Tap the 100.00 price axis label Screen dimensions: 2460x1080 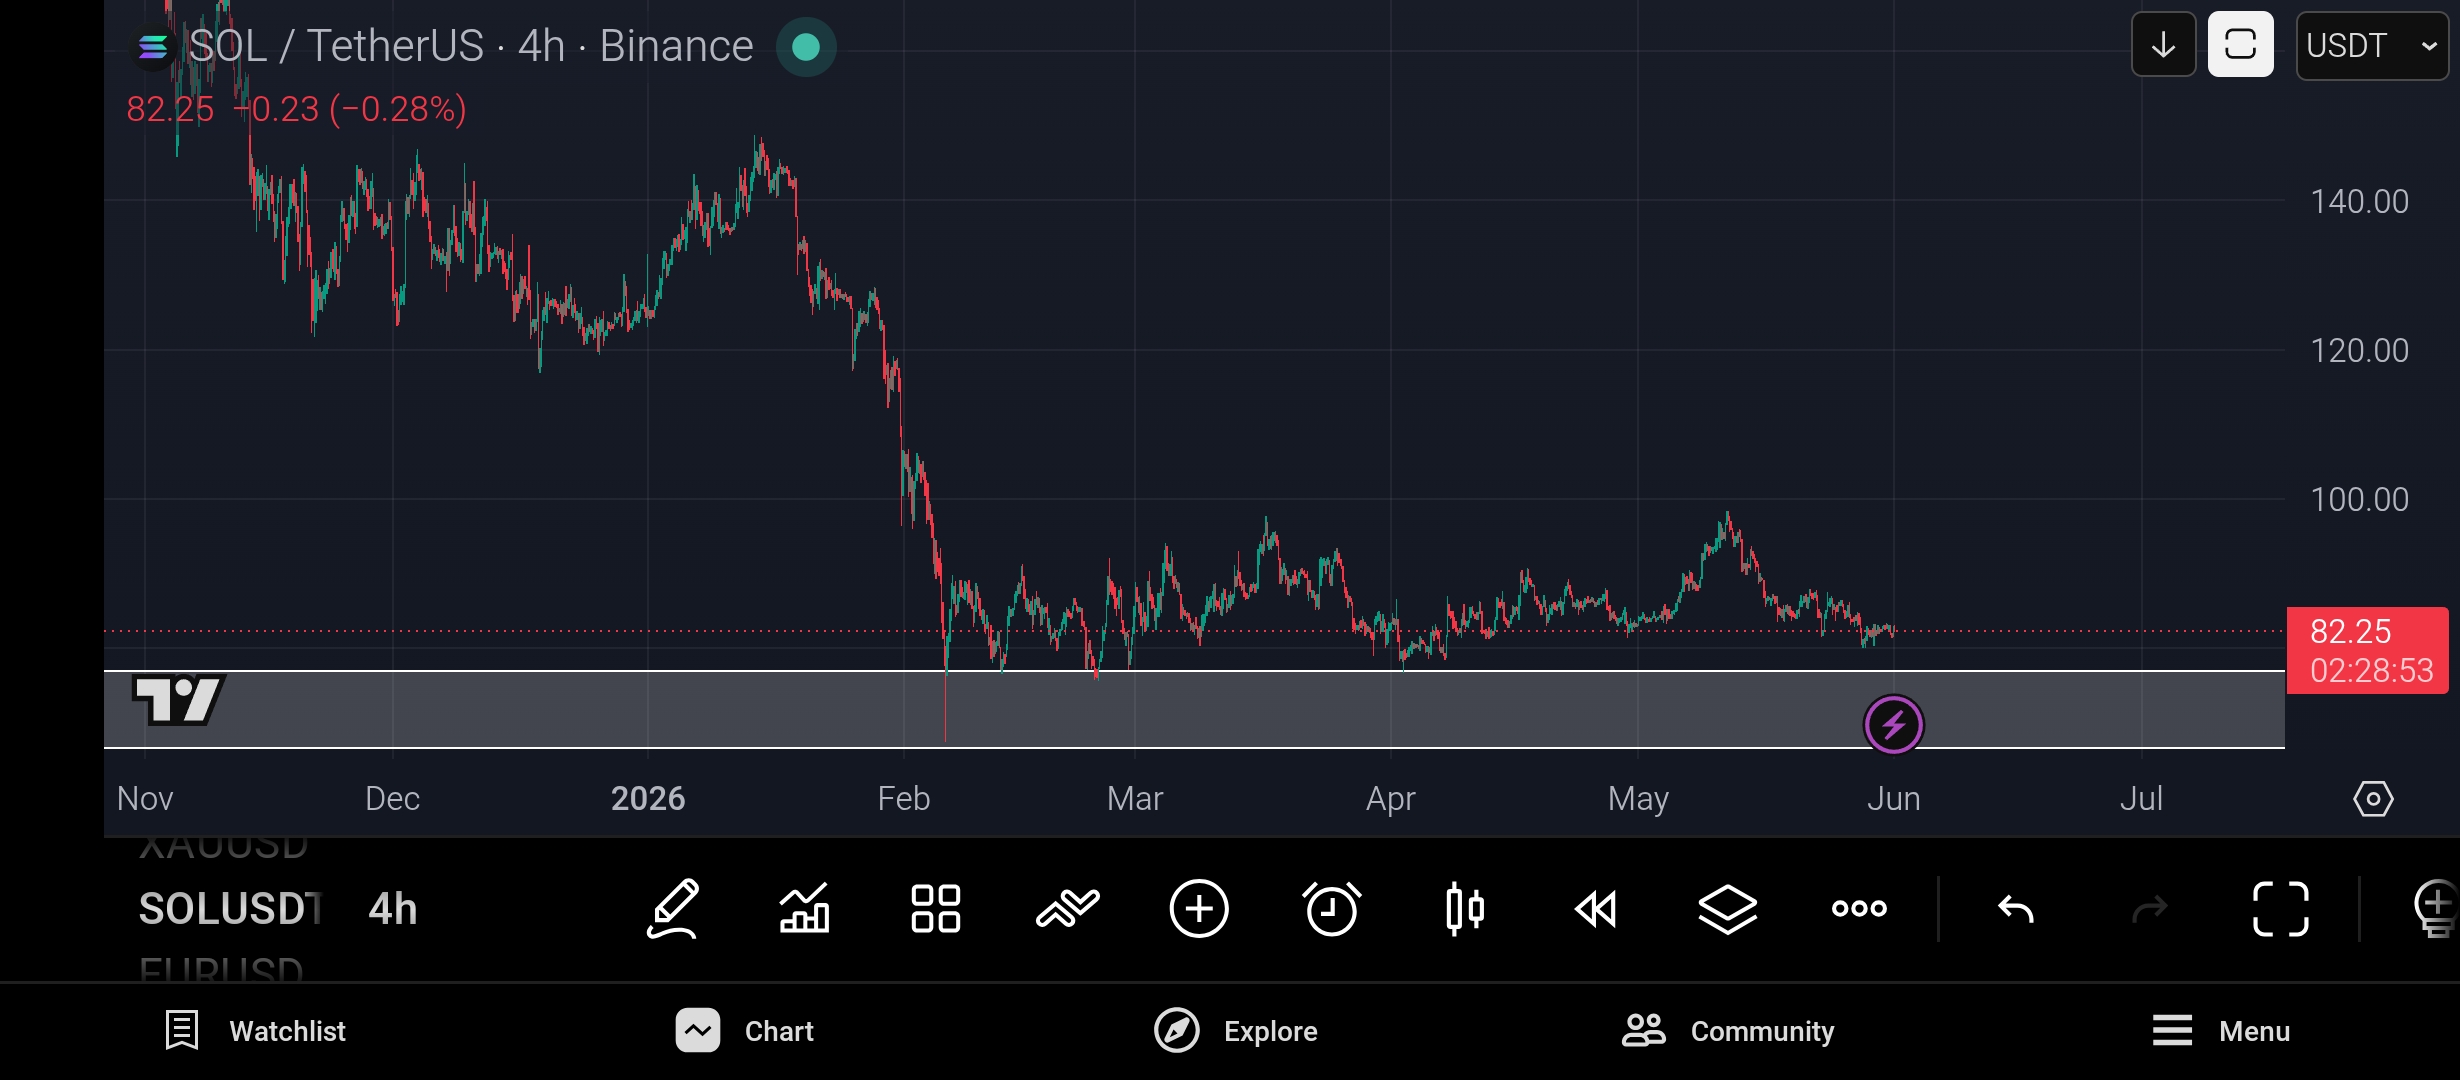pyautogui.click(x=2360, y=500)
